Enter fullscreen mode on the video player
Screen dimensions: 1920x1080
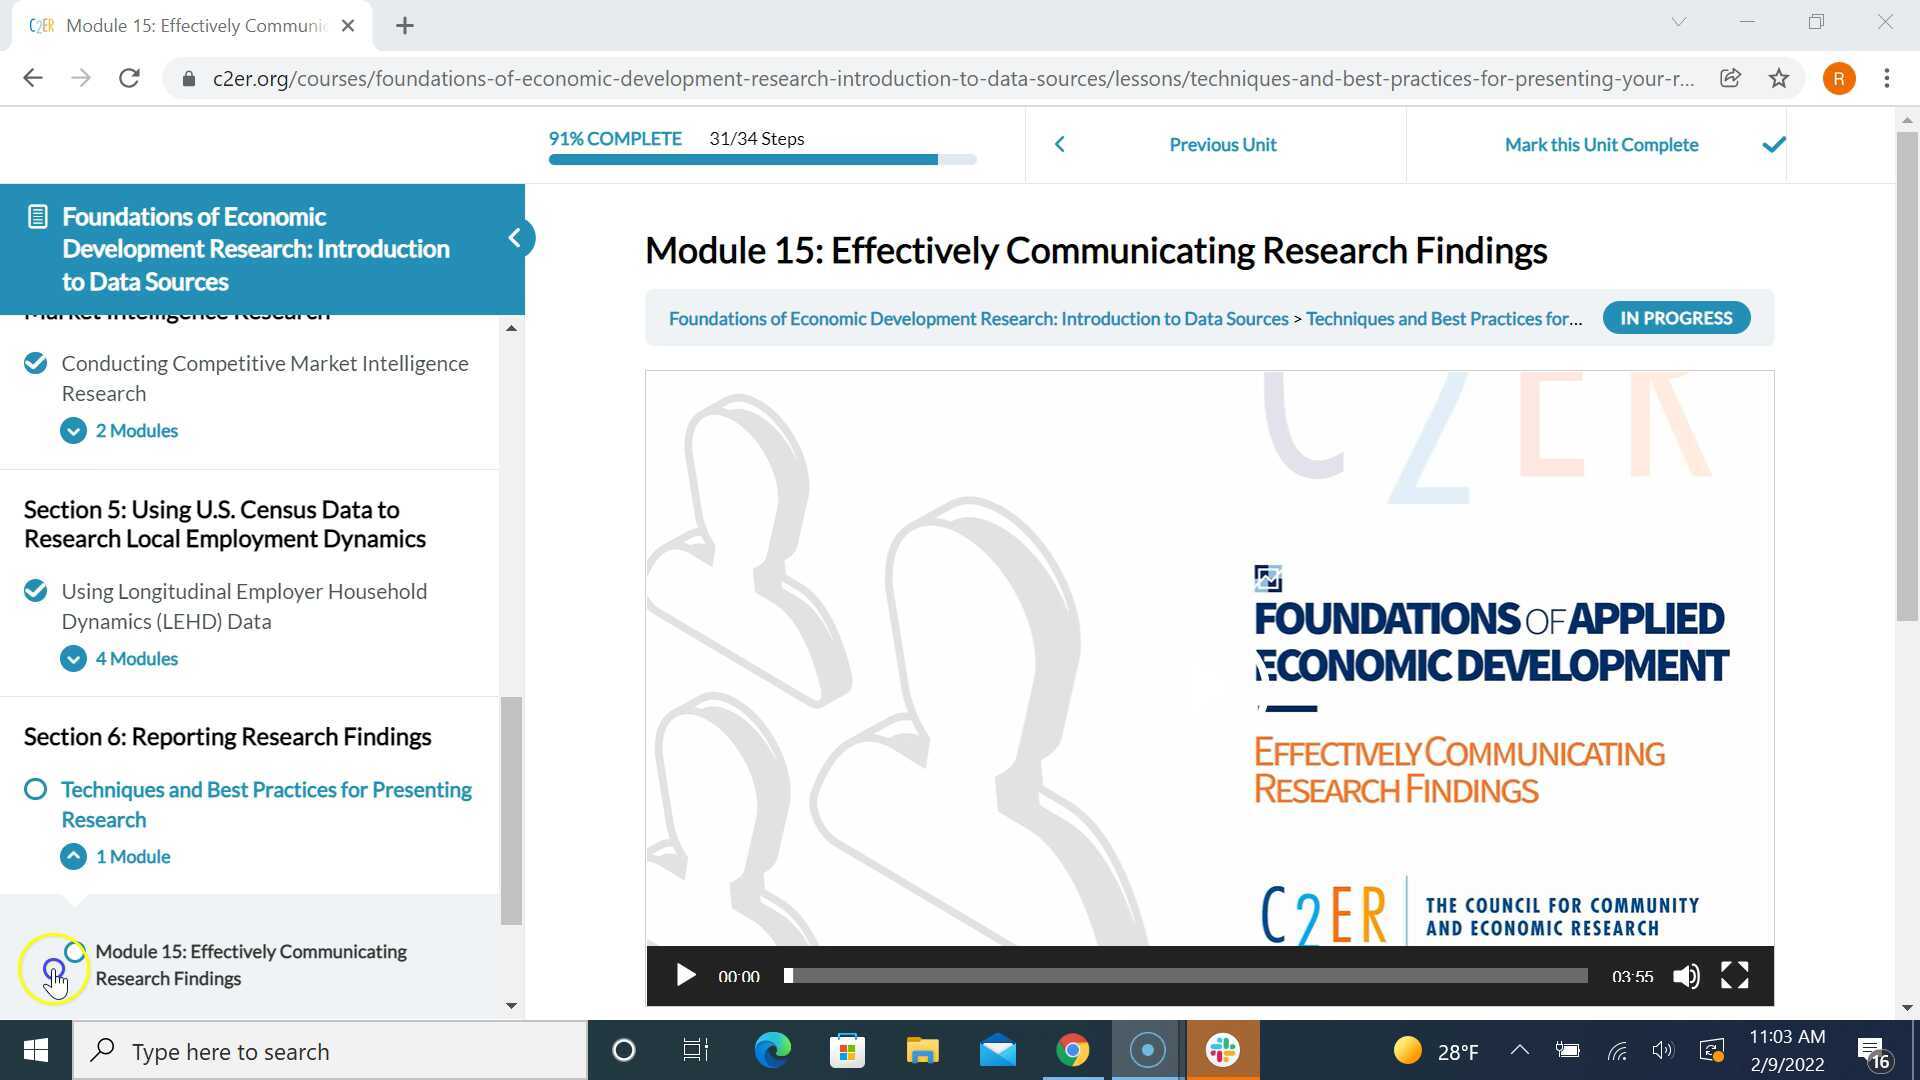click(x=1735, y=975)
